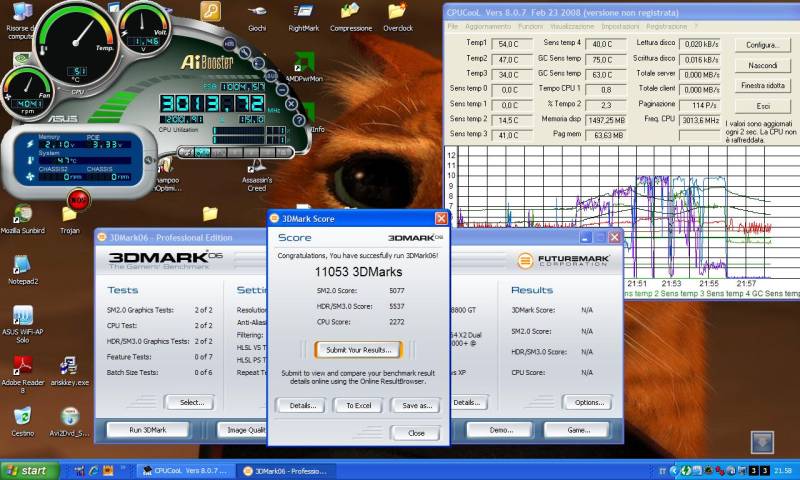The width and height of the screenshot is (800, 480).
Task: Click the AI Booster close X round icon
Action: pyautogui.click(x=291, y=104)
